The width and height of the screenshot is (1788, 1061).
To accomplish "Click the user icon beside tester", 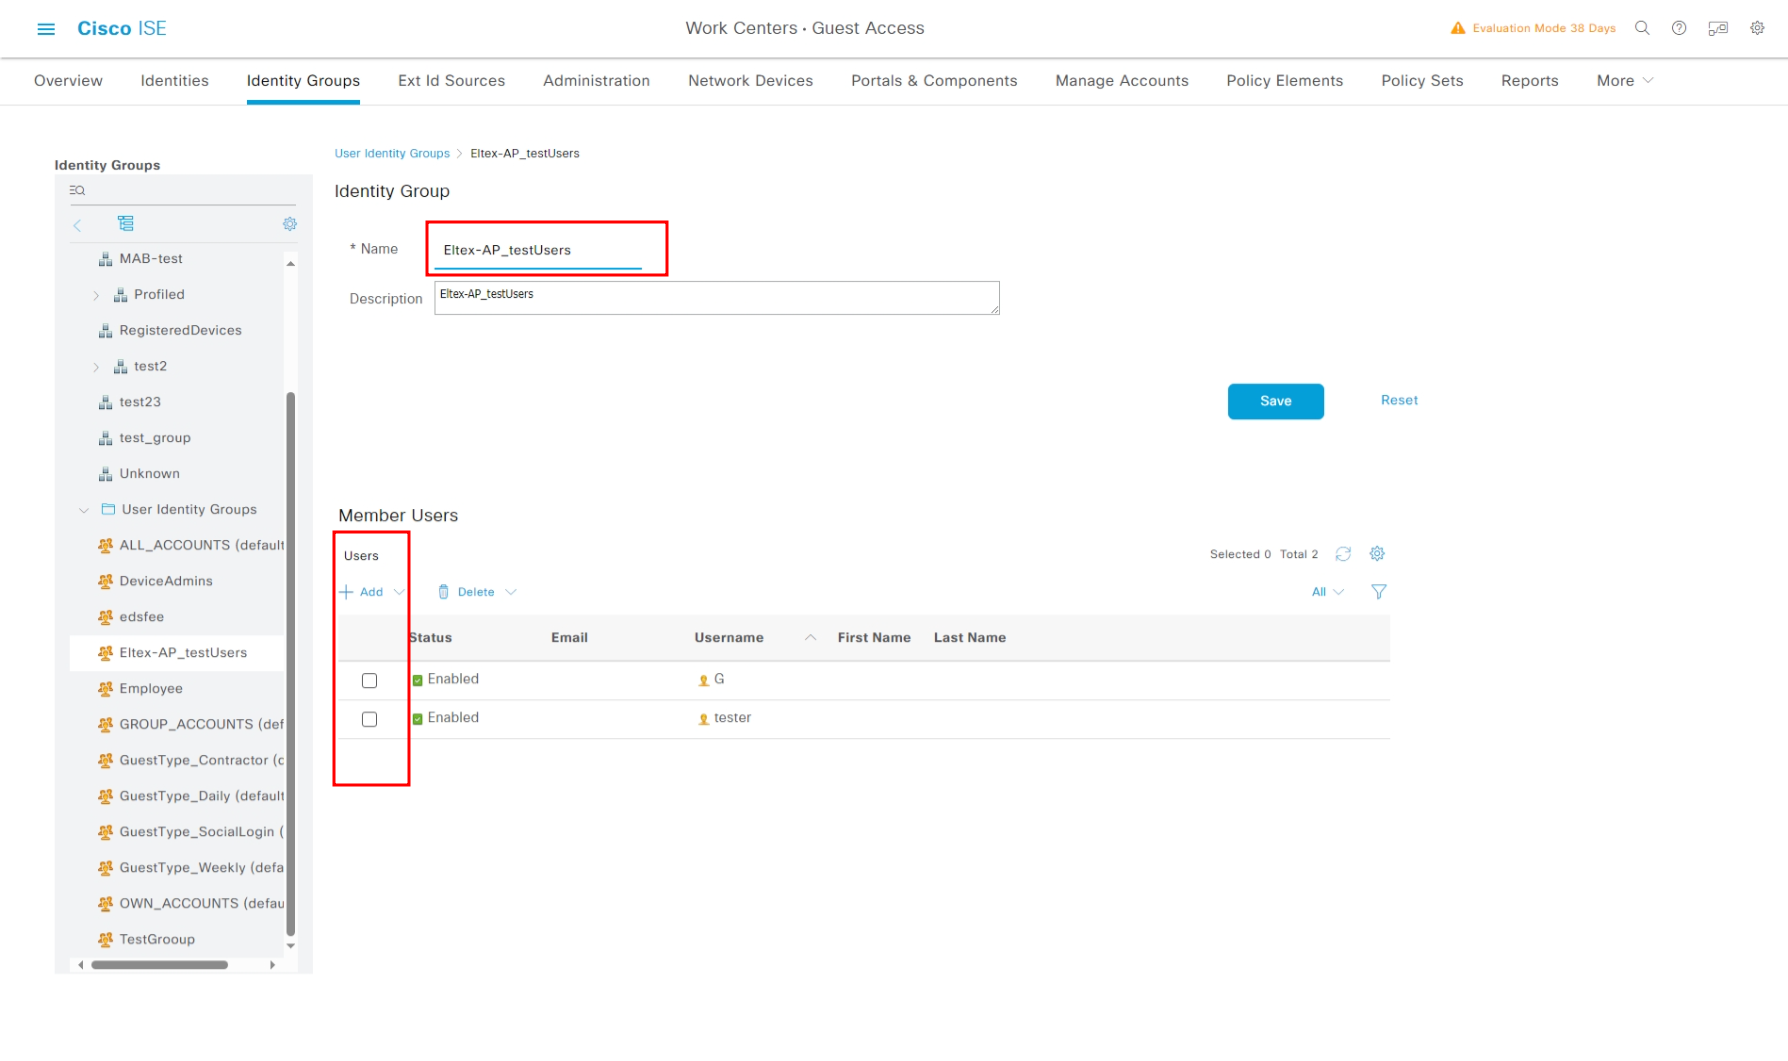I will [x=704, y=719].
